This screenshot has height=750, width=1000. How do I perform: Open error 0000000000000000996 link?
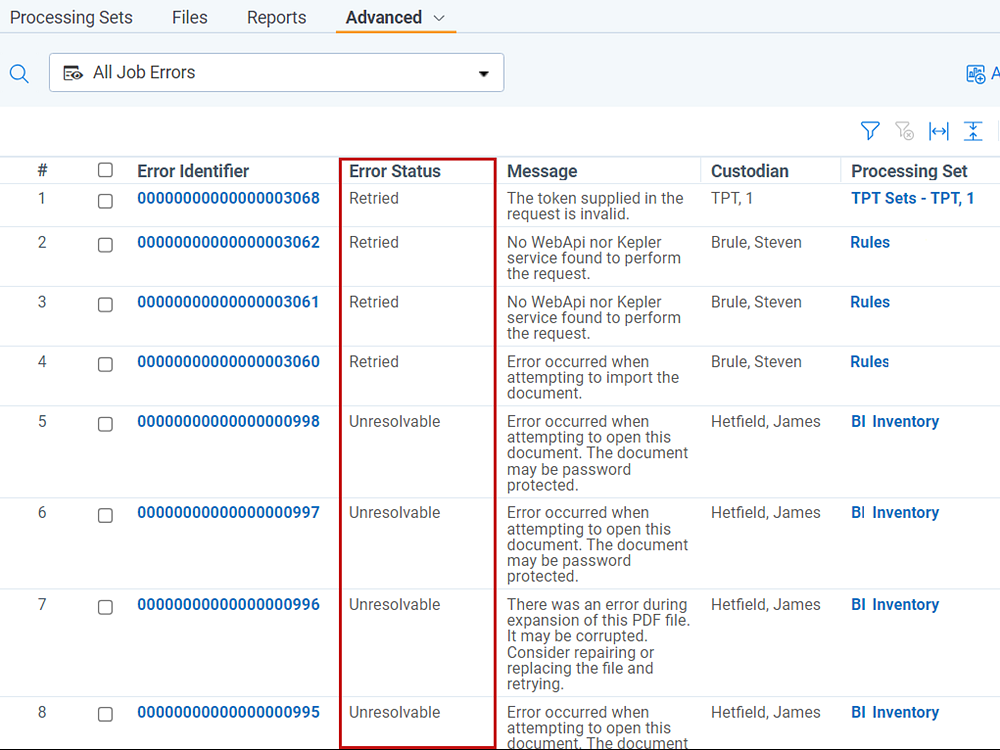coord(228,605)
